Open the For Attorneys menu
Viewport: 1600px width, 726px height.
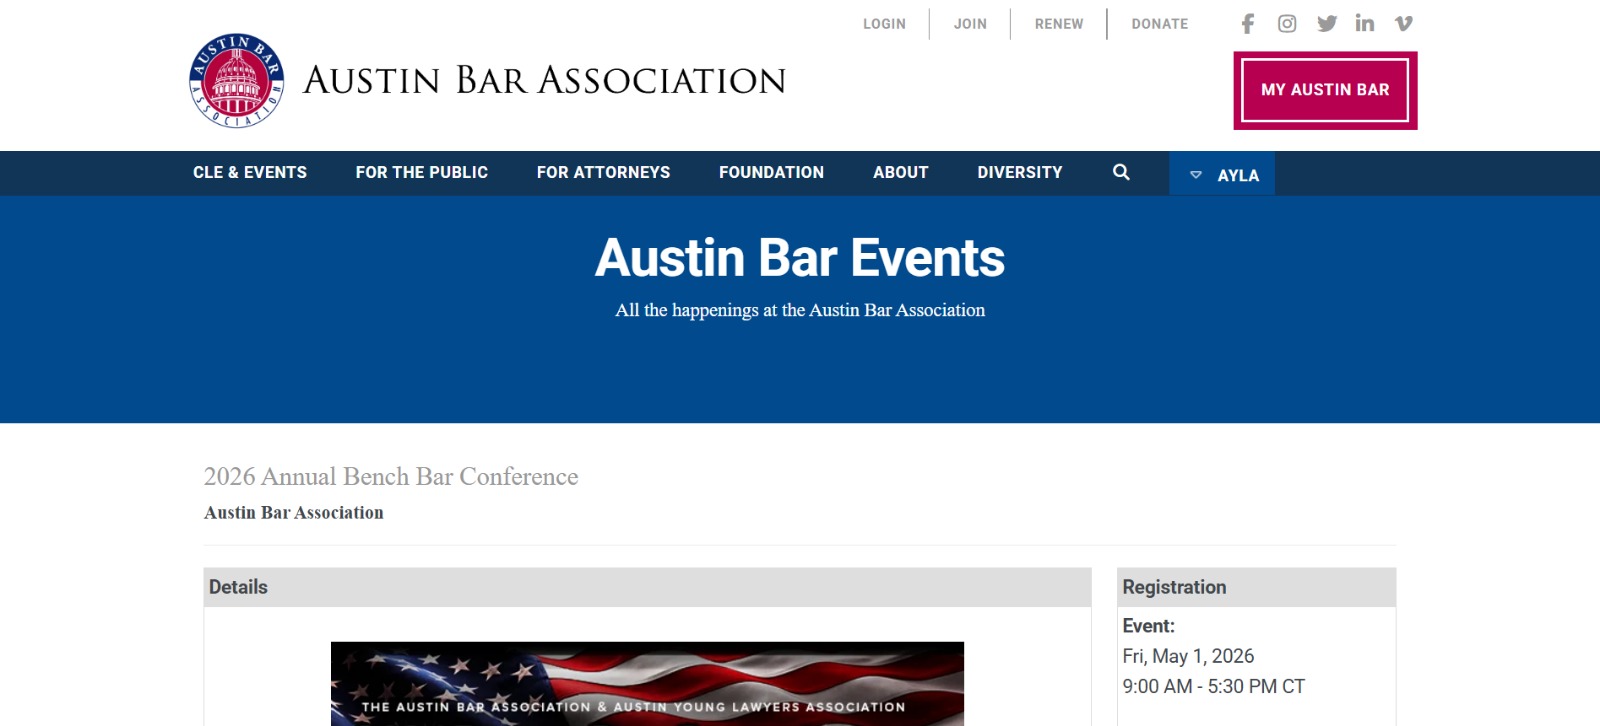coord(603,172)
